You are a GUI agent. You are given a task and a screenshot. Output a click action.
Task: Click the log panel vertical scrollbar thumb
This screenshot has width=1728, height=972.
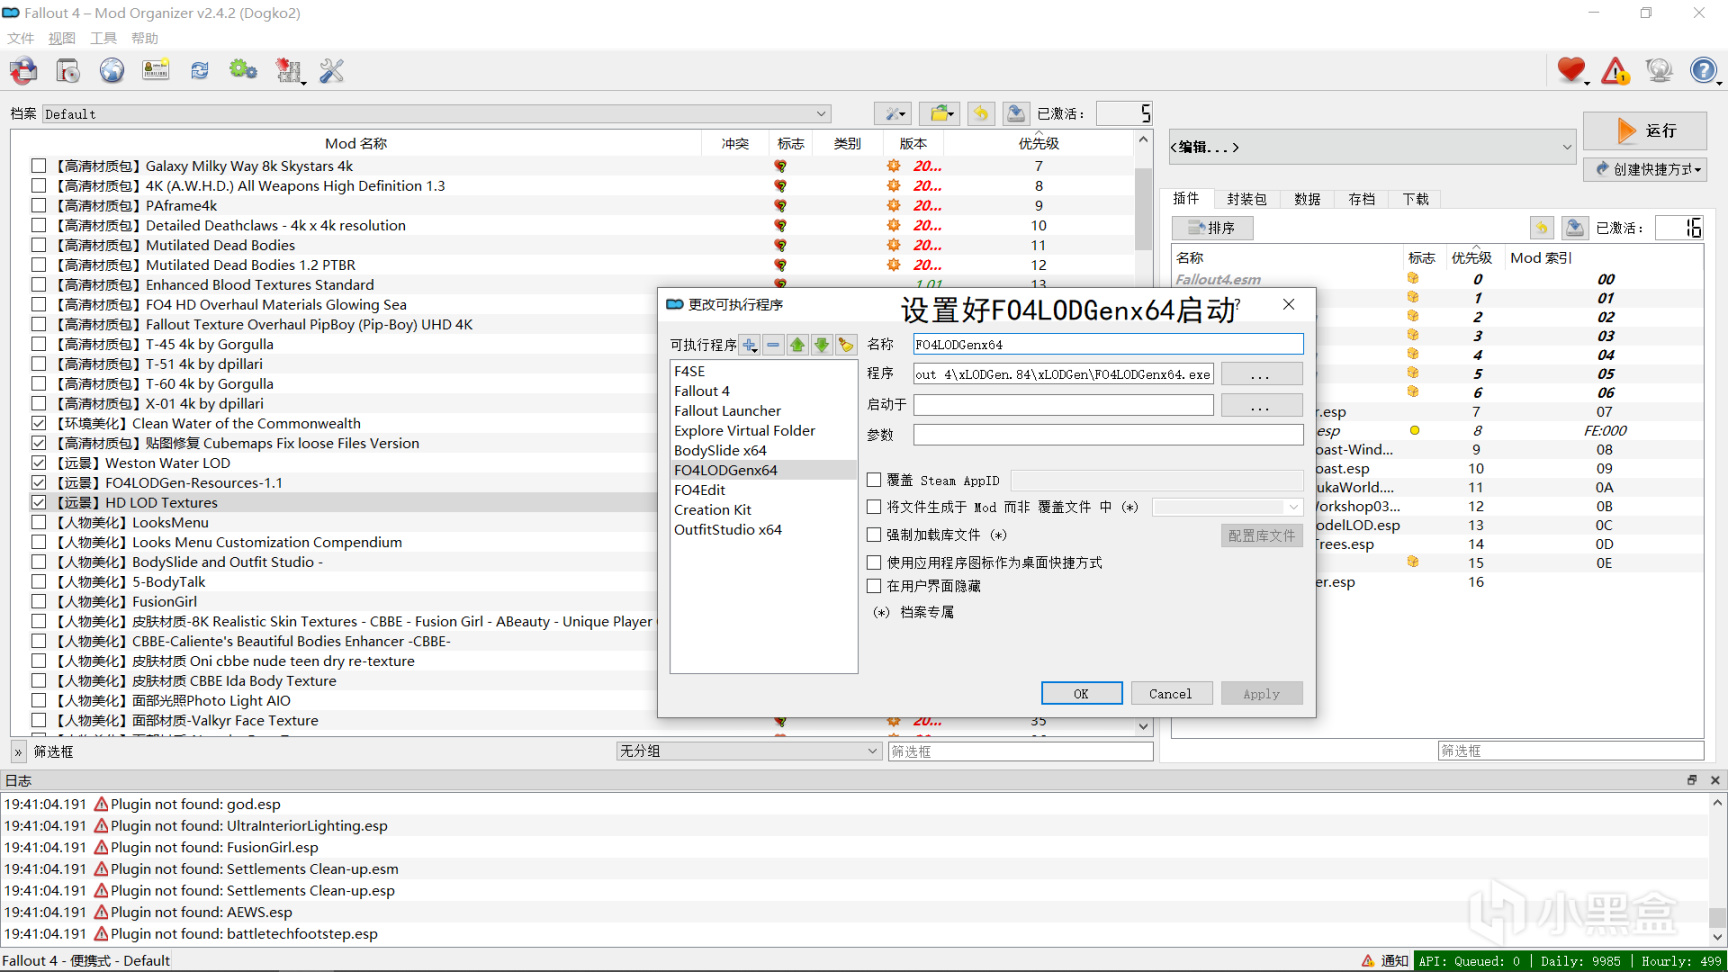(1717, 918)
